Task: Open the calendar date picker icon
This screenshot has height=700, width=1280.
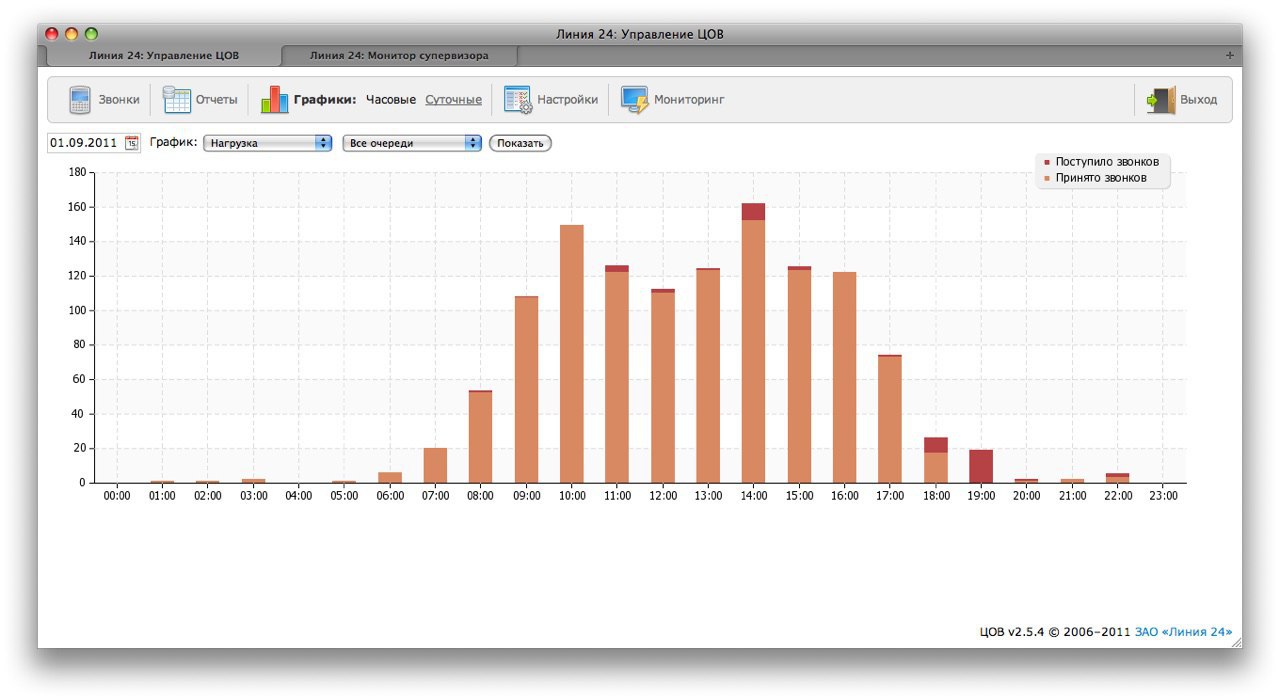Action: 132,143
